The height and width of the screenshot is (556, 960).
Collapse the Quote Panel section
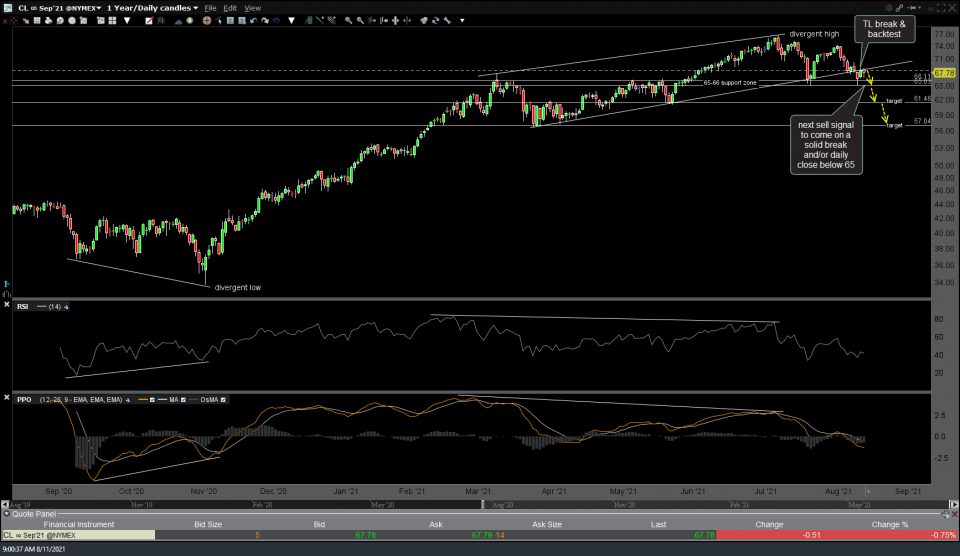6,514
